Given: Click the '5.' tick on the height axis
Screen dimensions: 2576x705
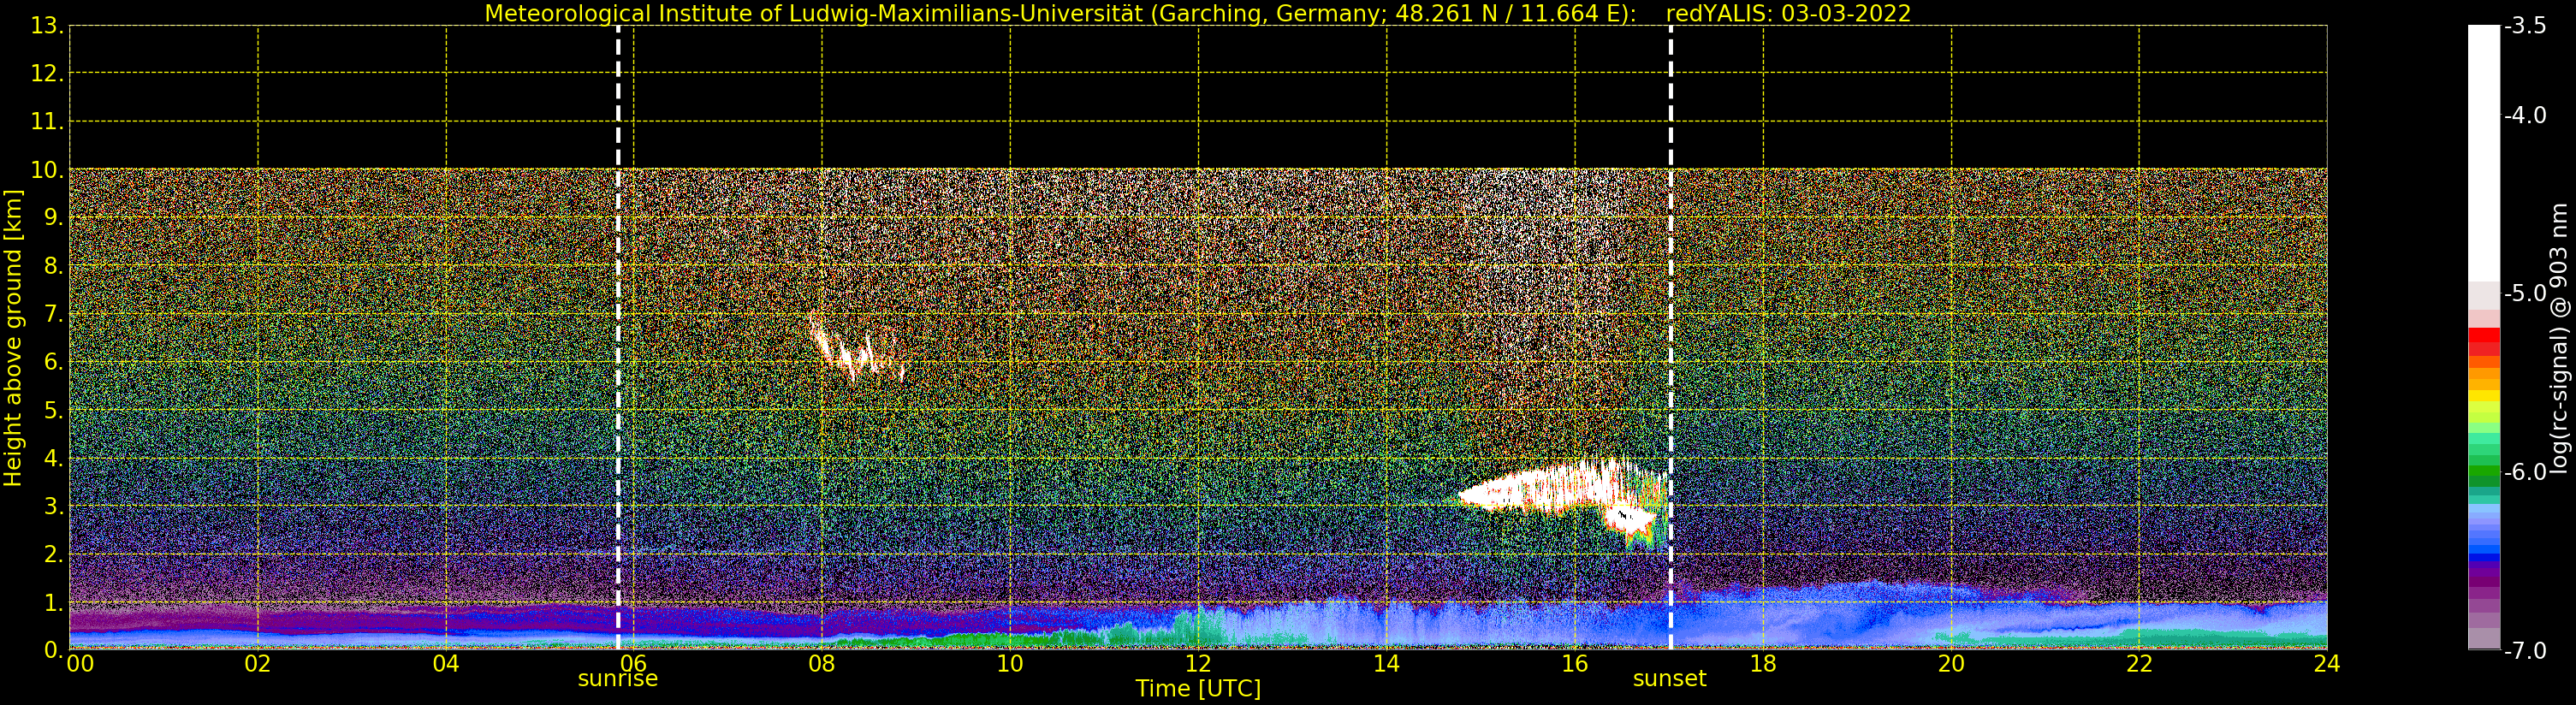Looking at the screenshot, I should click(53, 410).
